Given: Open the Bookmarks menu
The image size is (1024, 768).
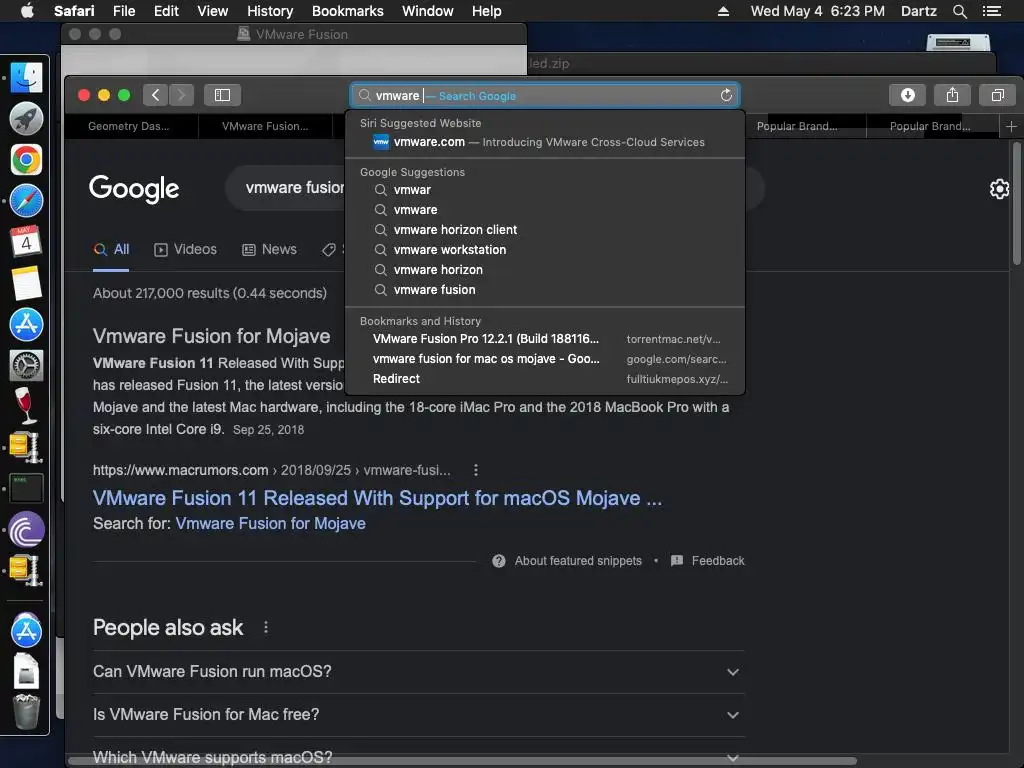Looking at the screenshot, I should [x=347, y=11].
